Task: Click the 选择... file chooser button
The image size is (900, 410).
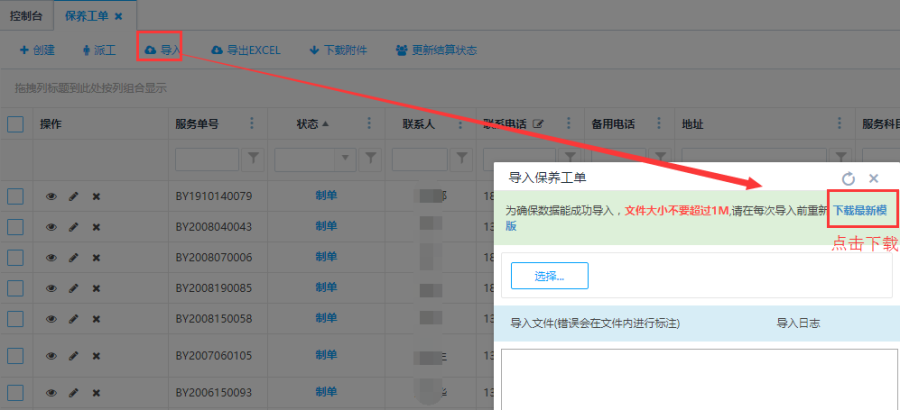Action: [549, 276]
